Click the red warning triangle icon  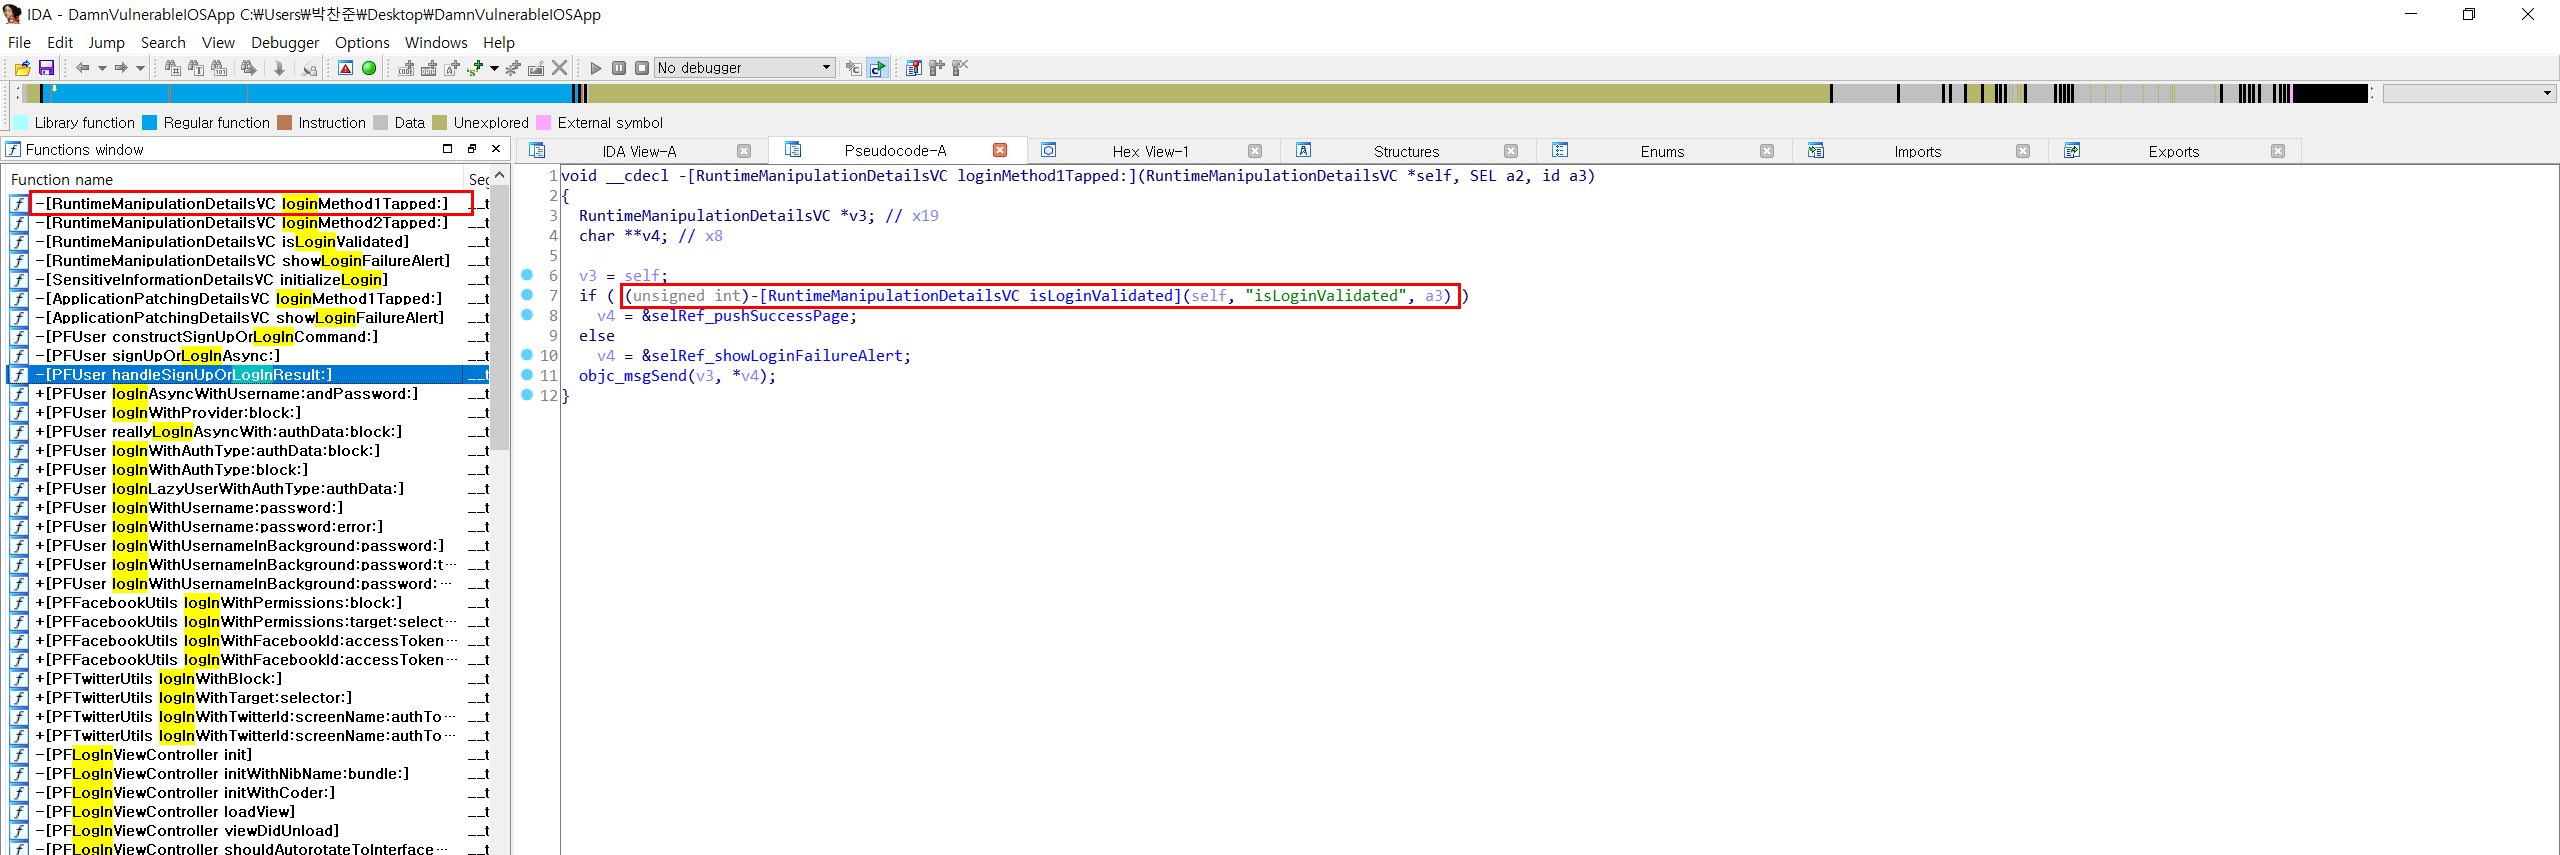[345, 68]
